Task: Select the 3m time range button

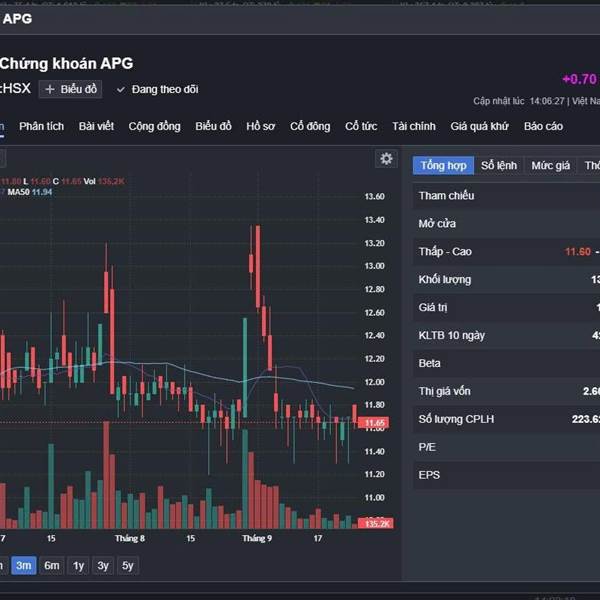Action: point(24,565)
